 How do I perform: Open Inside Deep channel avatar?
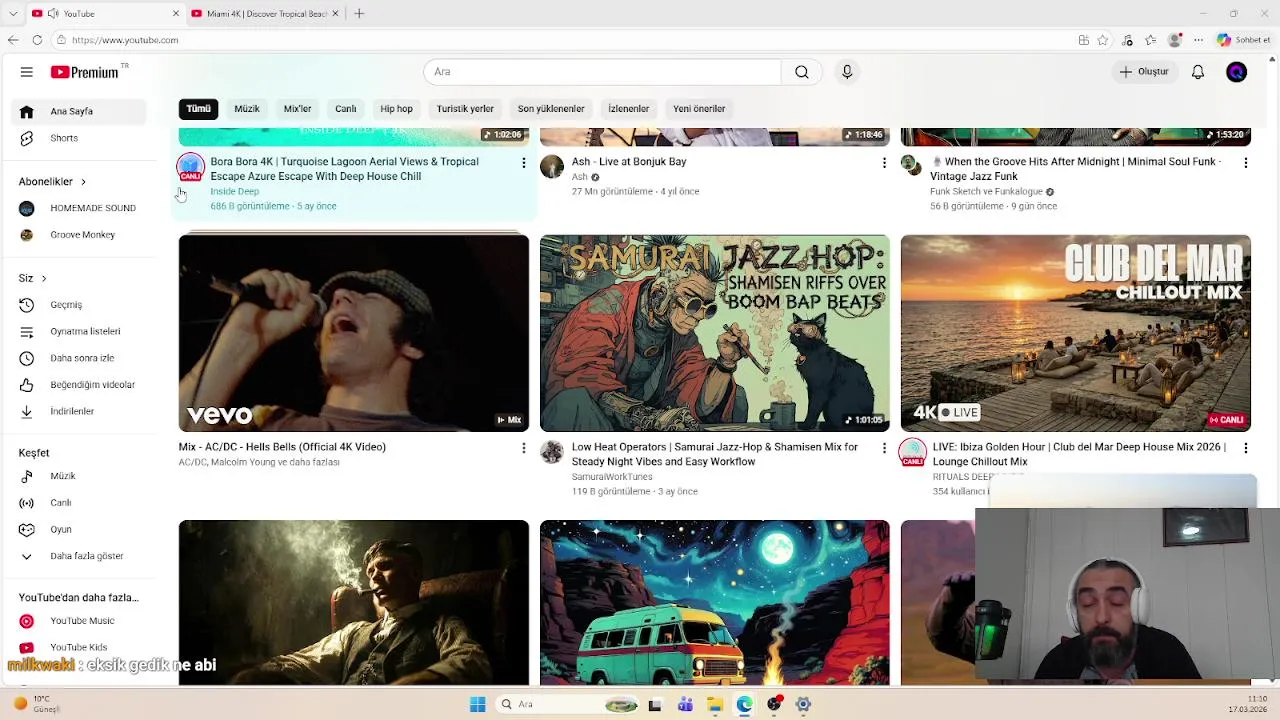click(x=190, y=167)
